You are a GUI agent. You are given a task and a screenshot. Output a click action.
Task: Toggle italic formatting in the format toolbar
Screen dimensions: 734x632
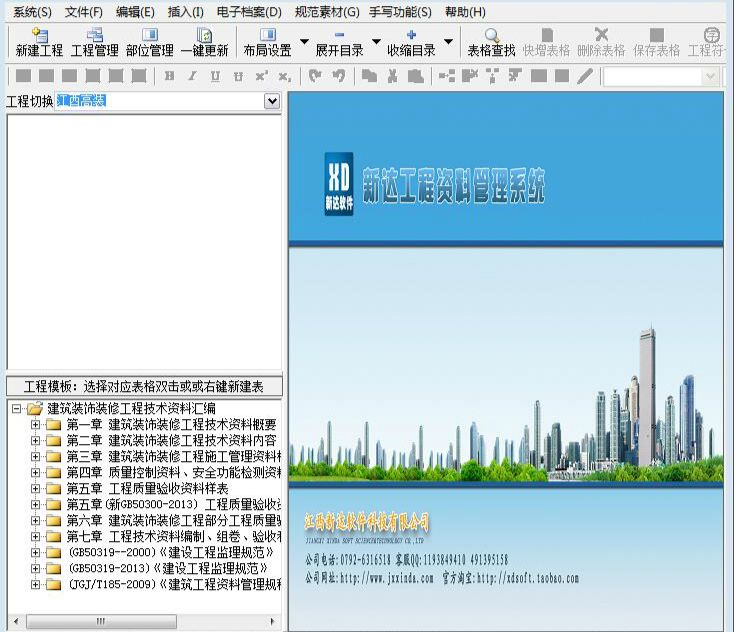click(192, 76)
